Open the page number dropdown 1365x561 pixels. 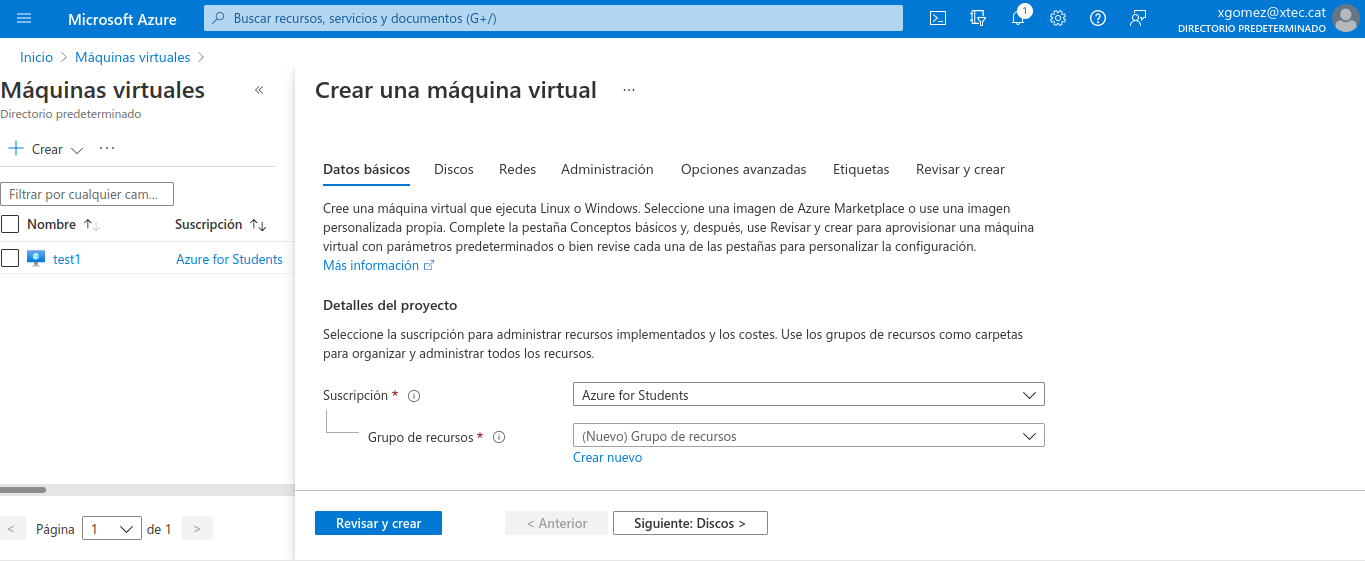[111, 529]
